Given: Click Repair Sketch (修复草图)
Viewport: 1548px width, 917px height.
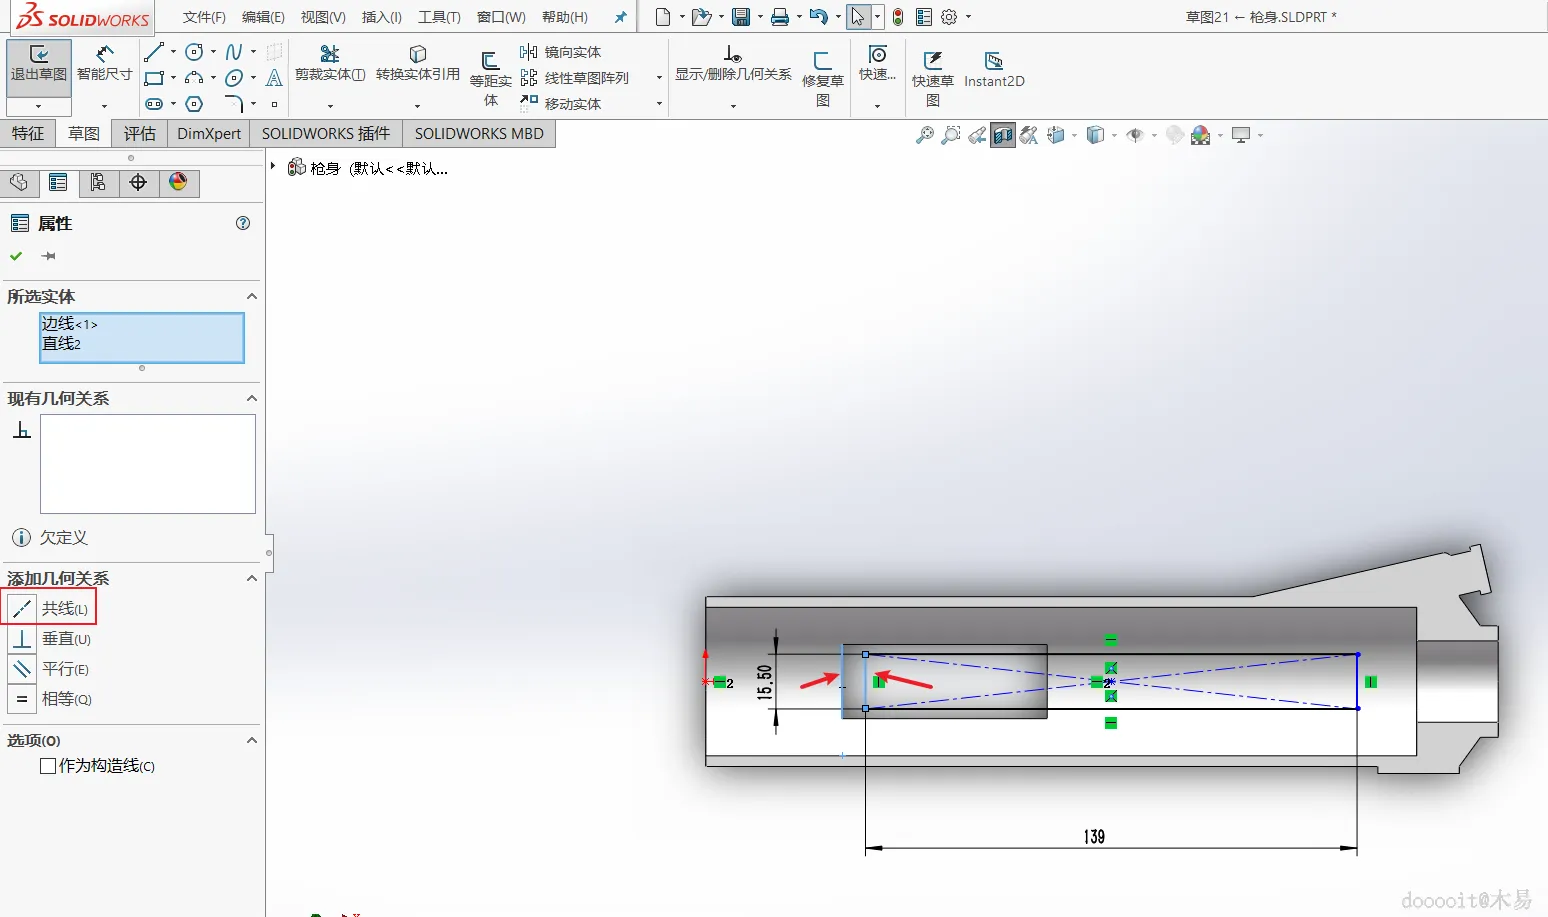Looking at the screenshot, I should 823,78.
